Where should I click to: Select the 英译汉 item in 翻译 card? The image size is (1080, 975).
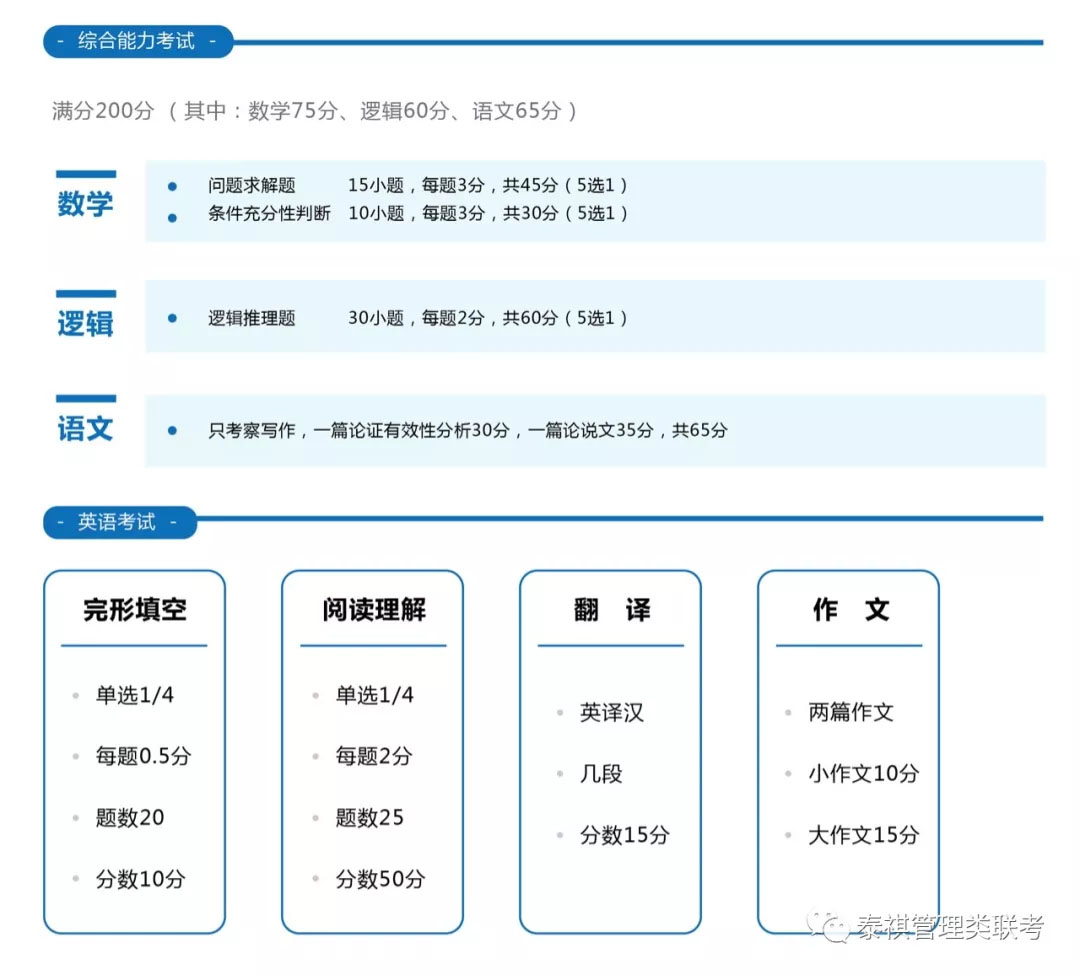click(x=611, y=713)
